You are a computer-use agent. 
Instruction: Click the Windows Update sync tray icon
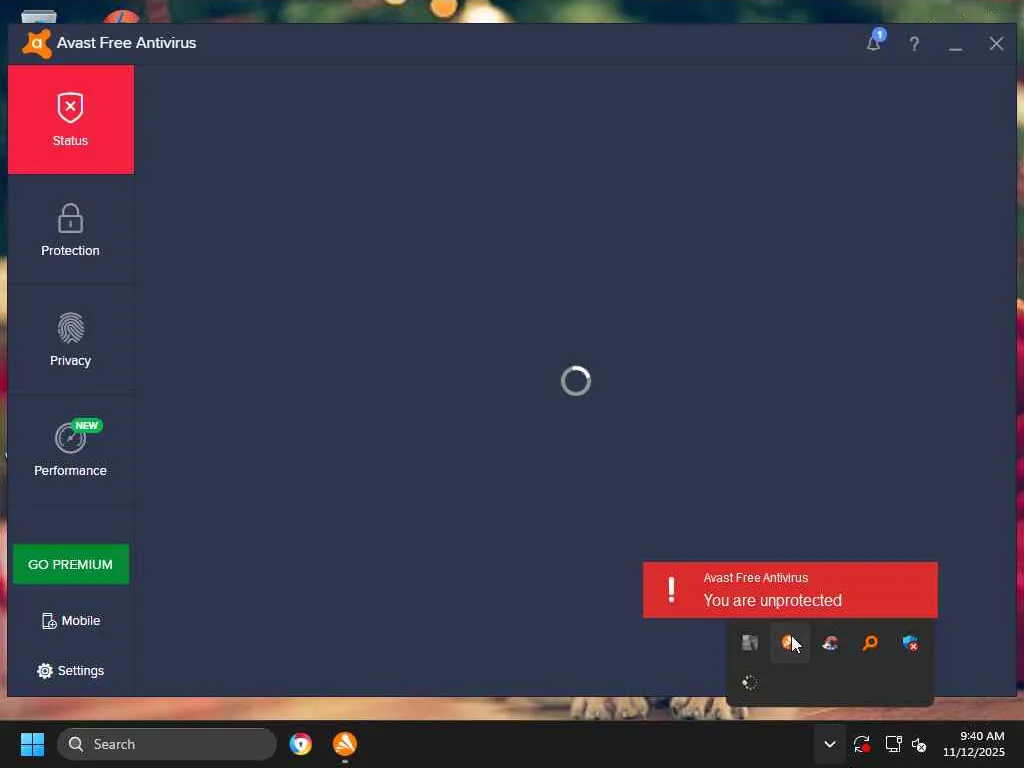(x=861, y=744)
